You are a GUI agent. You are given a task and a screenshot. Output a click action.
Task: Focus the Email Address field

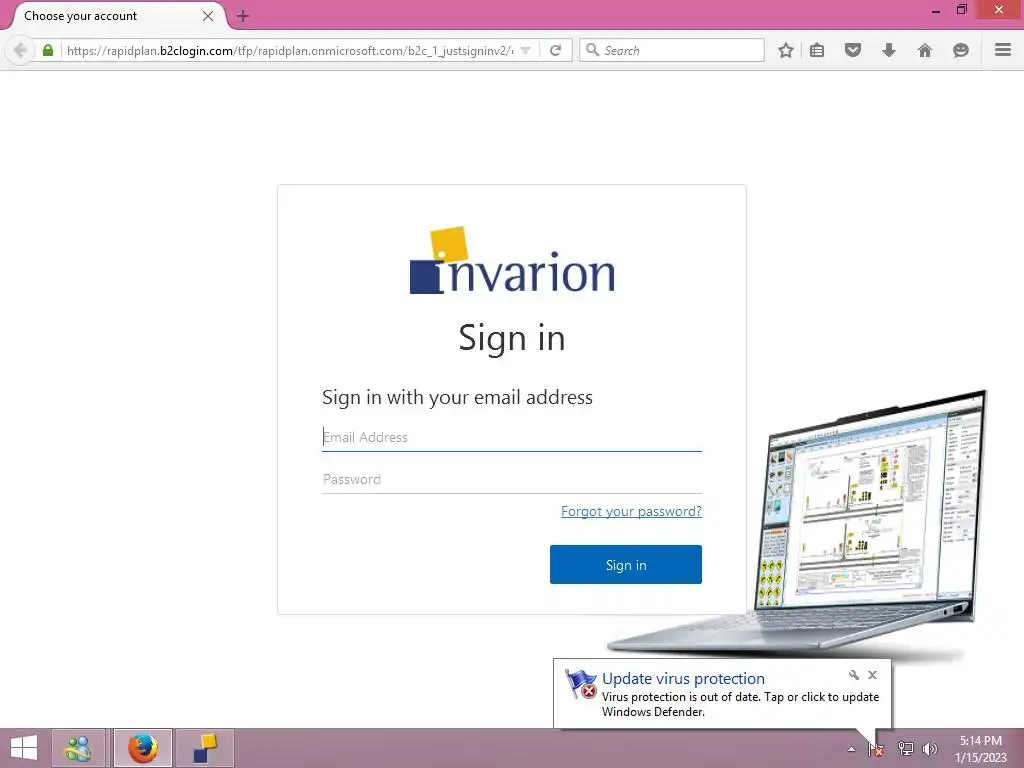click(511, 437)
